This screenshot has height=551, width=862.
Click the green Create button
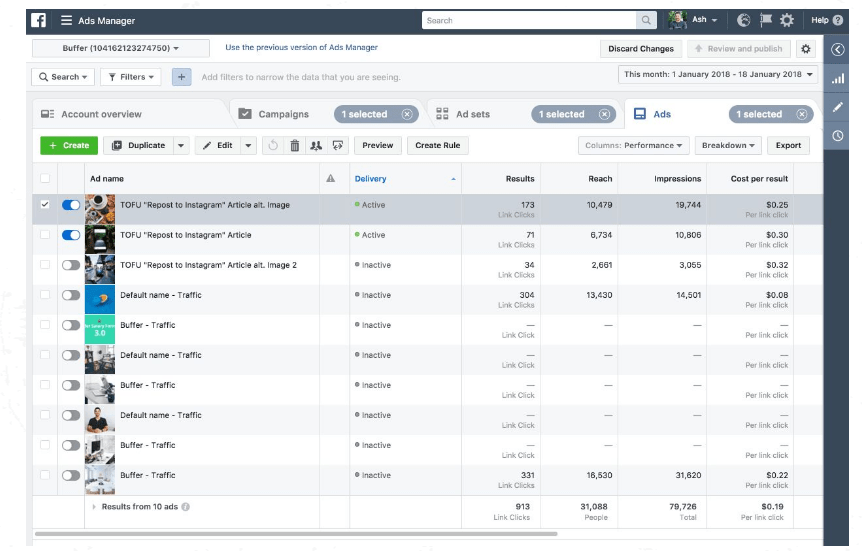point(69,146)
